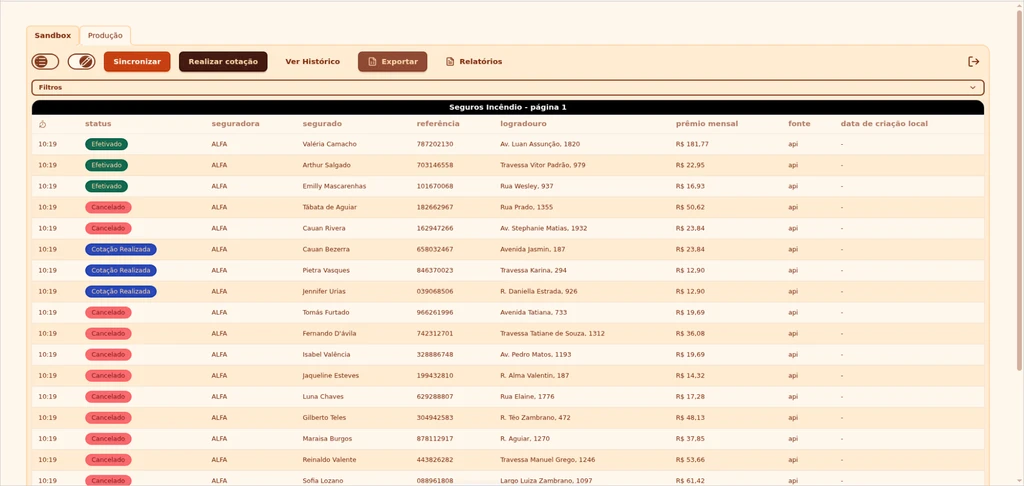1024x486 pixels.
Task: Click Cancelado badge in Cauan Rivera row
Action: tap(108, 228)
